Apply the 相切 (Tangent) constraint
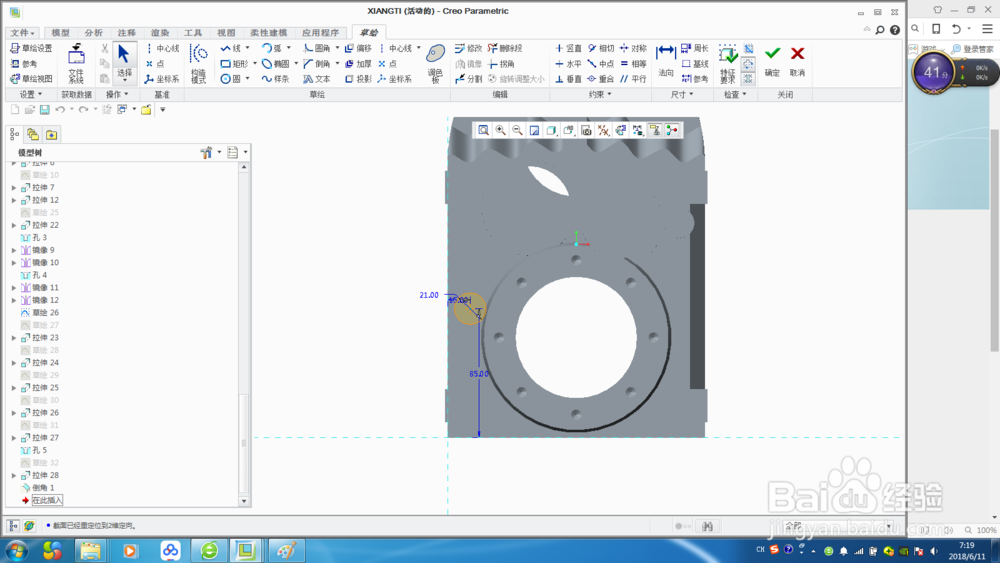This screenshot has height=563, width=1000. pos(601,48)
